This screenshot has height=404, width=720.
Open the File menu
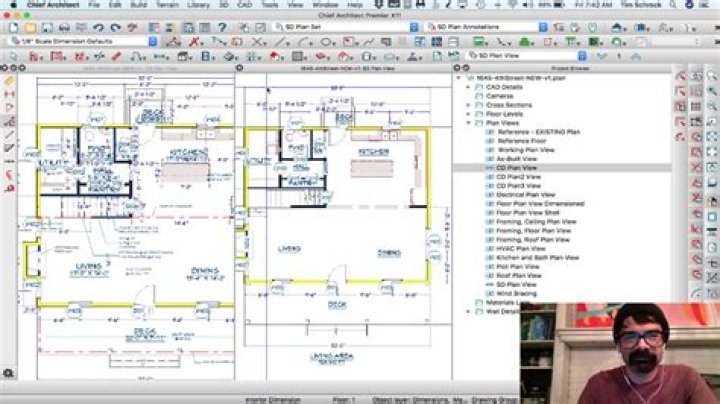(94, 5)
